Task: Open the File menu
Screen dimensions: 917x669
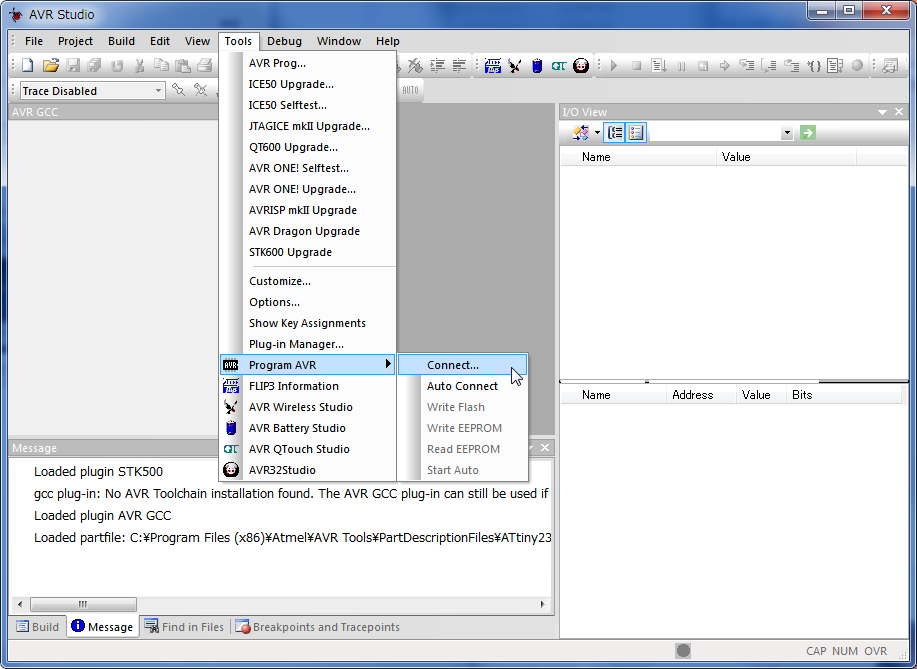Action: pyautogui.click(x=34, y=41)
